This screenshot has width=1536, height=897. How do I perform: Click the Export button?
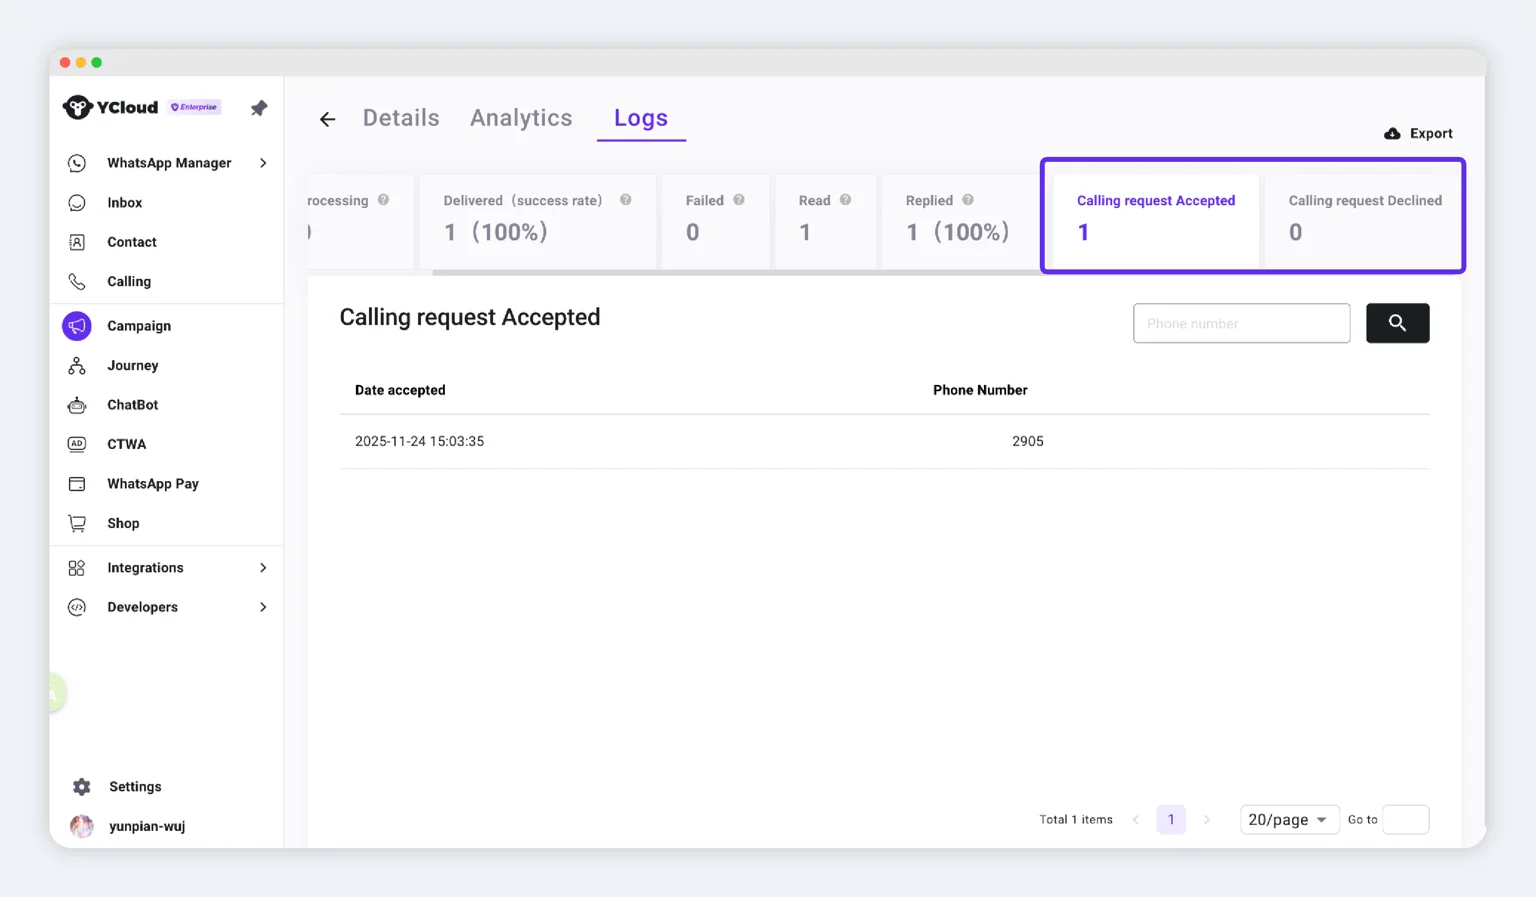click(x=1418, y=133)
